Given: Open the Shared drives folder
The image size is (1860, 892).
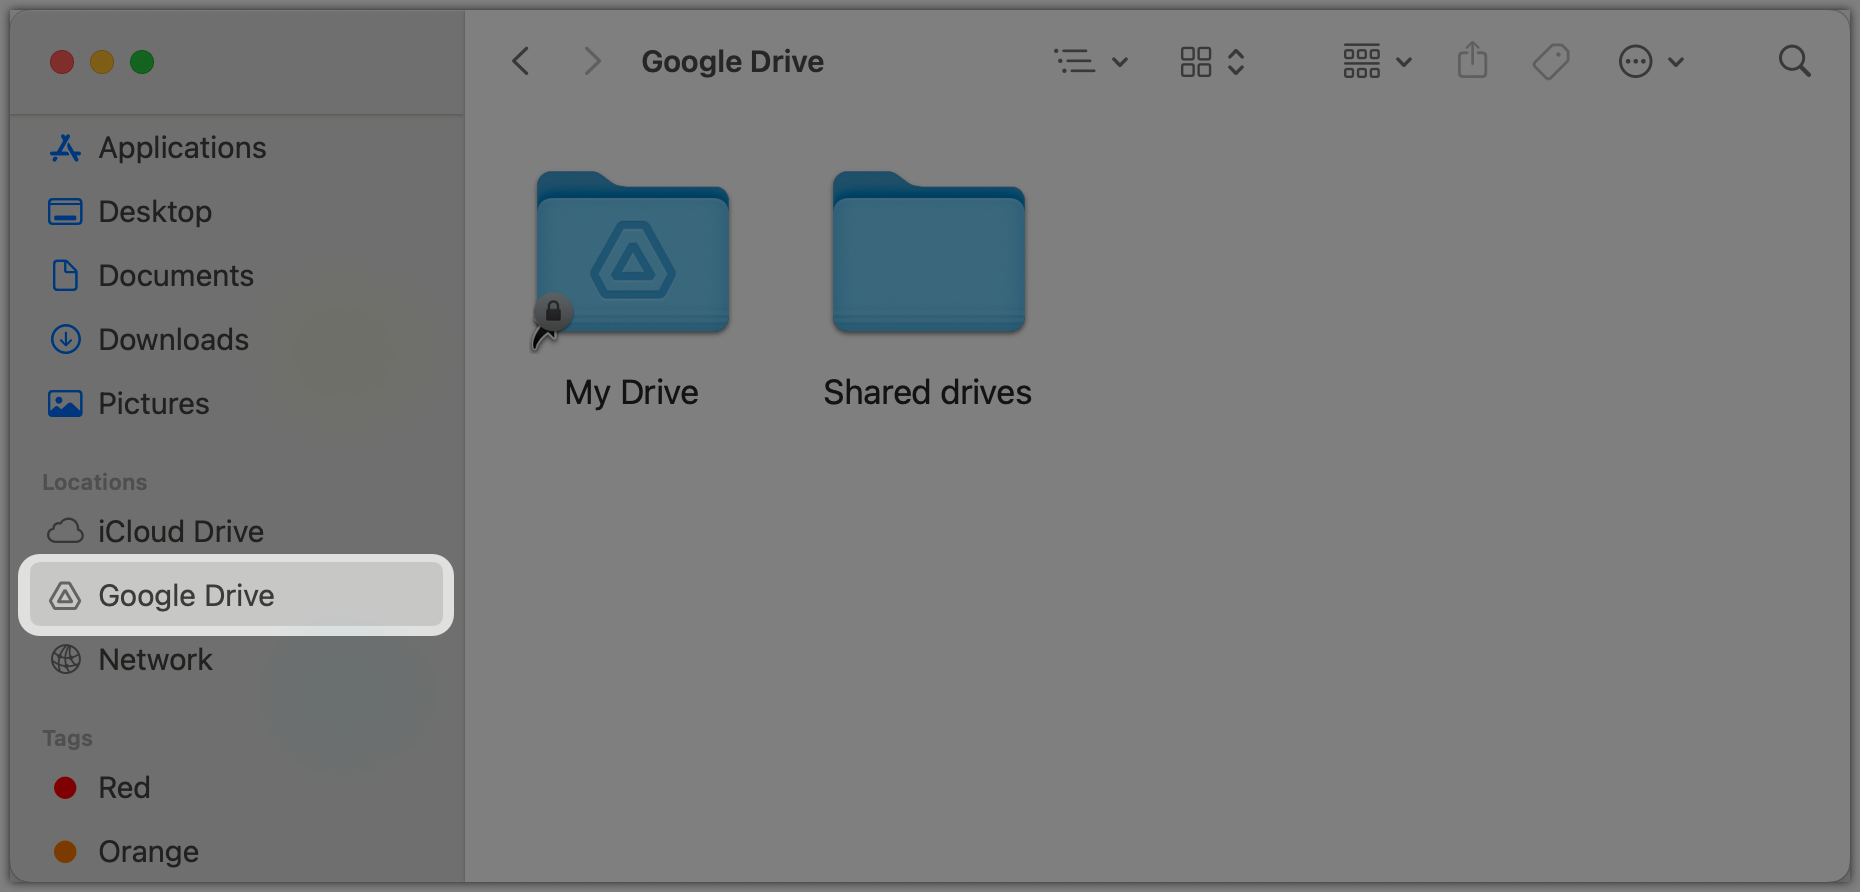Looking at the screenshot, I should click(x=928, y=252).
